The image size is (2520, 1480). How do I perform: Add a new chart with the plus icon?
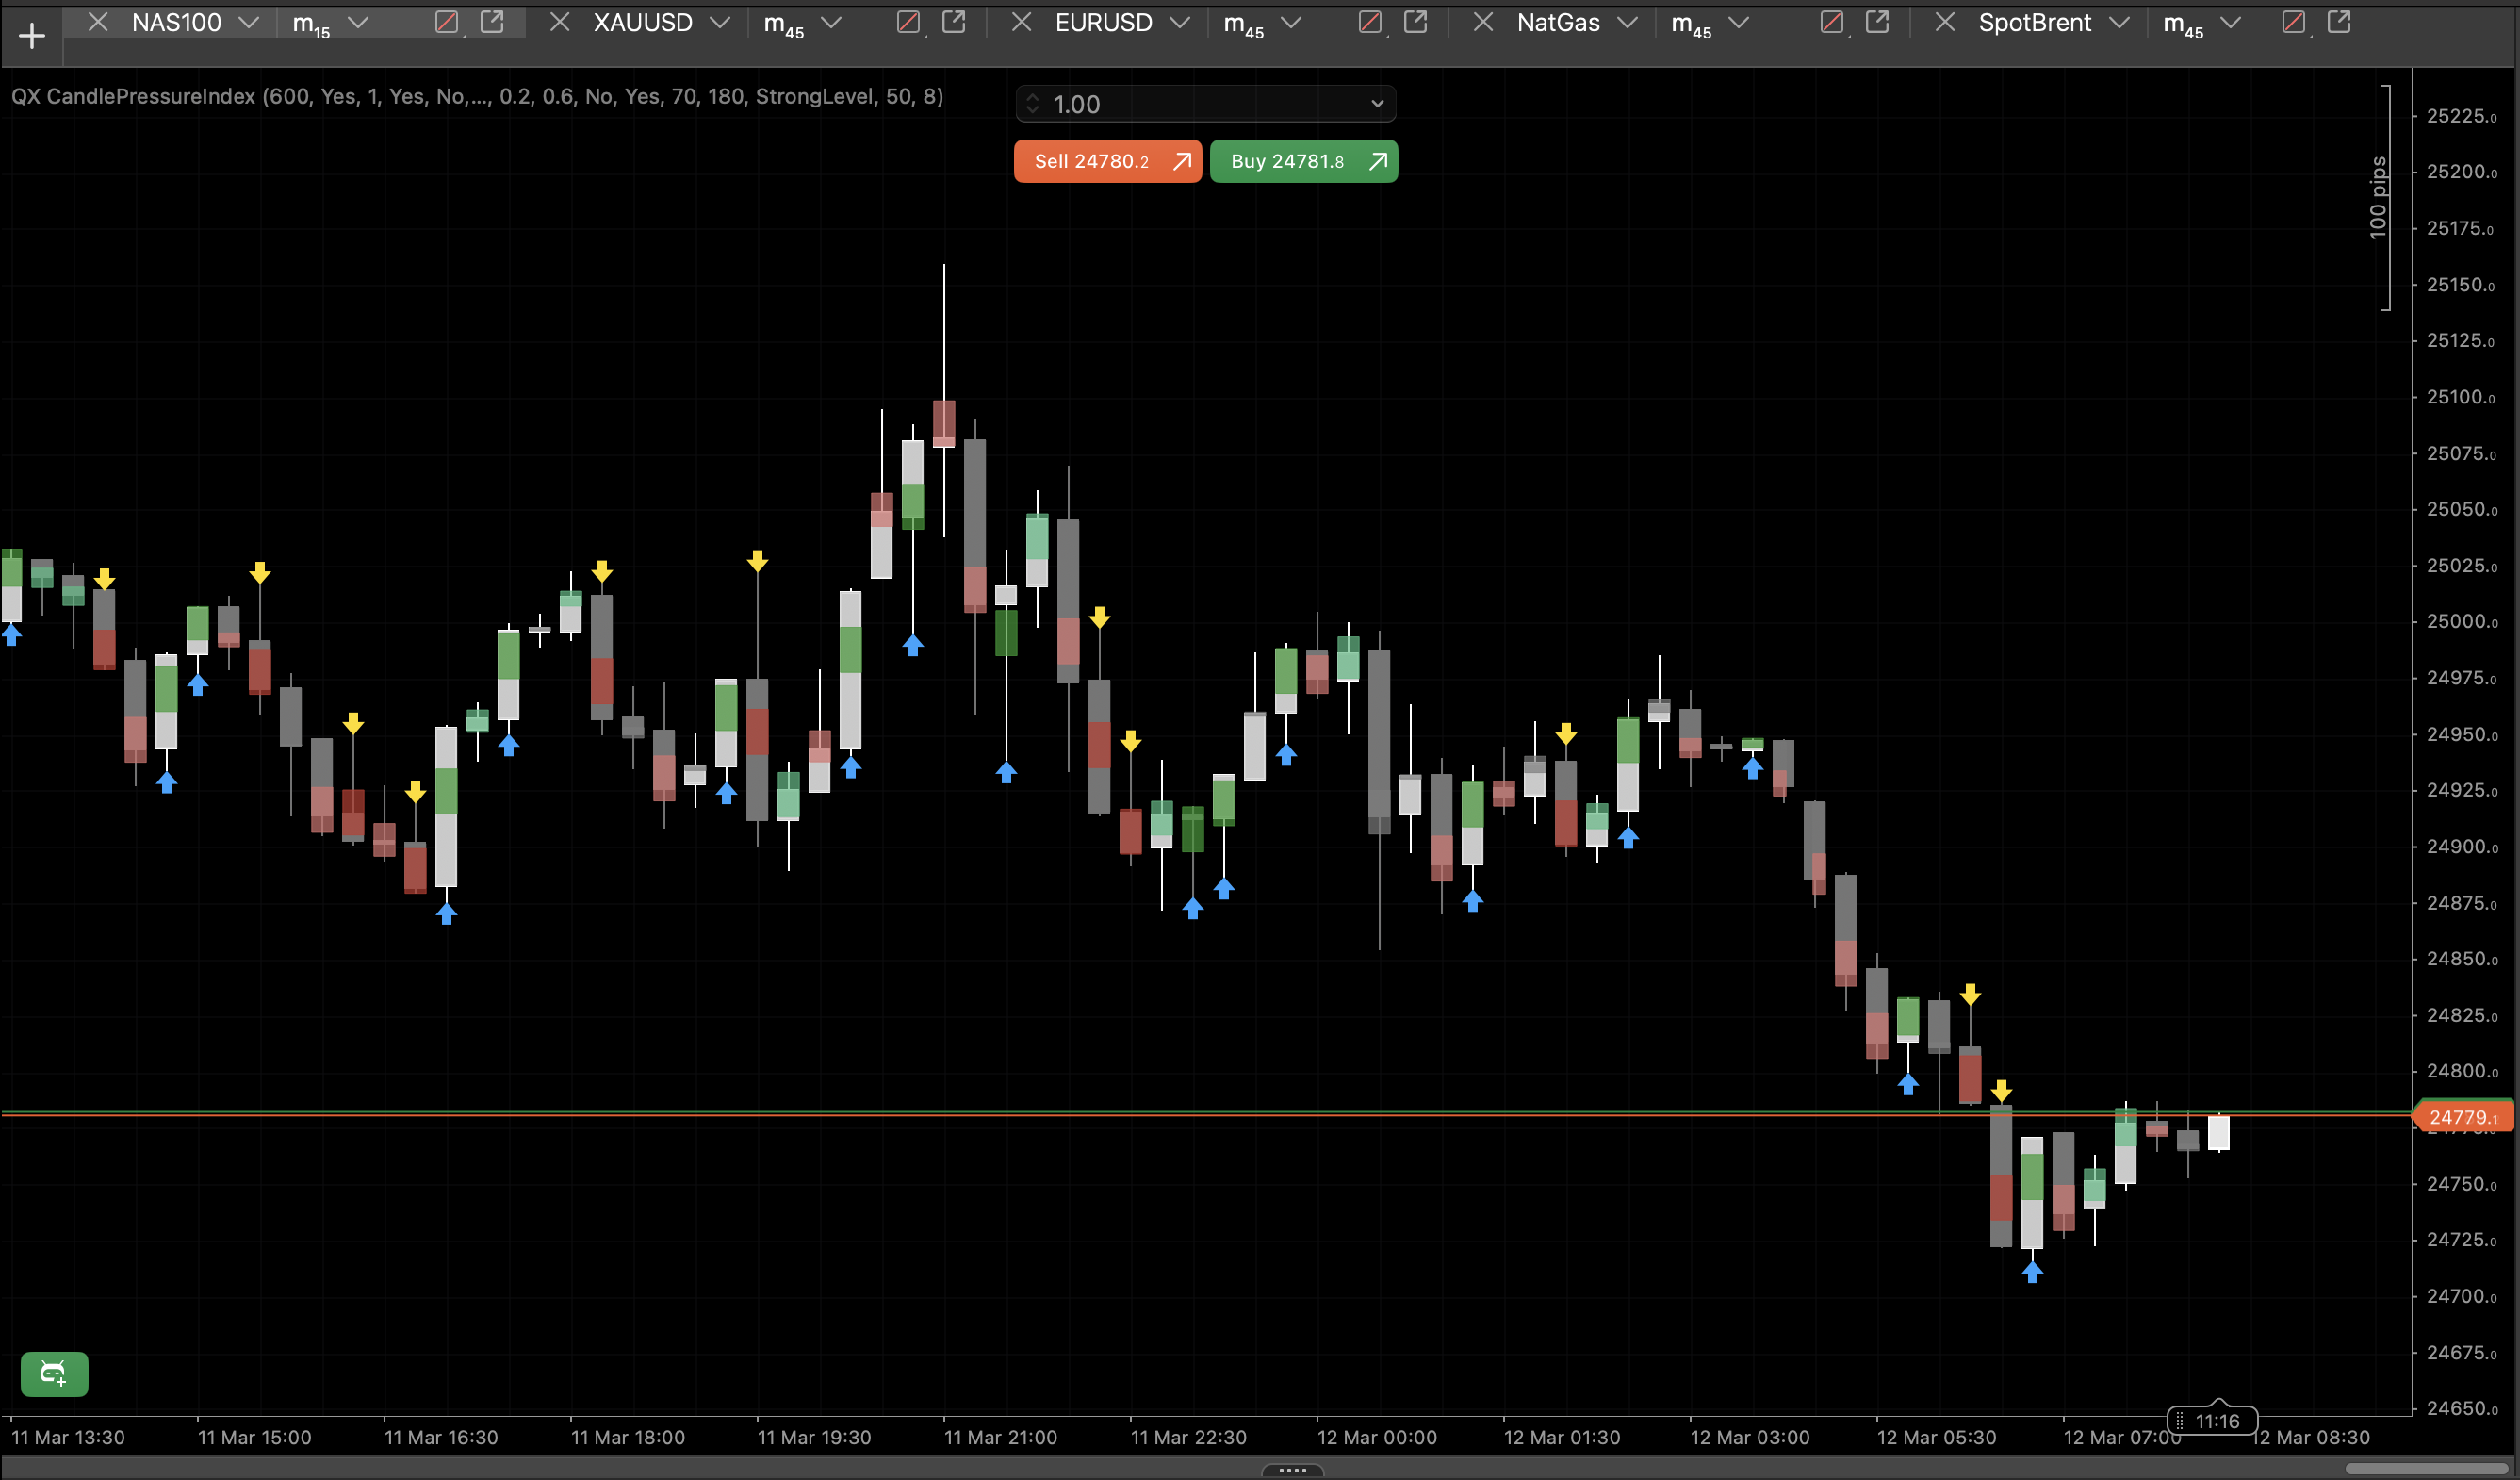33,35
